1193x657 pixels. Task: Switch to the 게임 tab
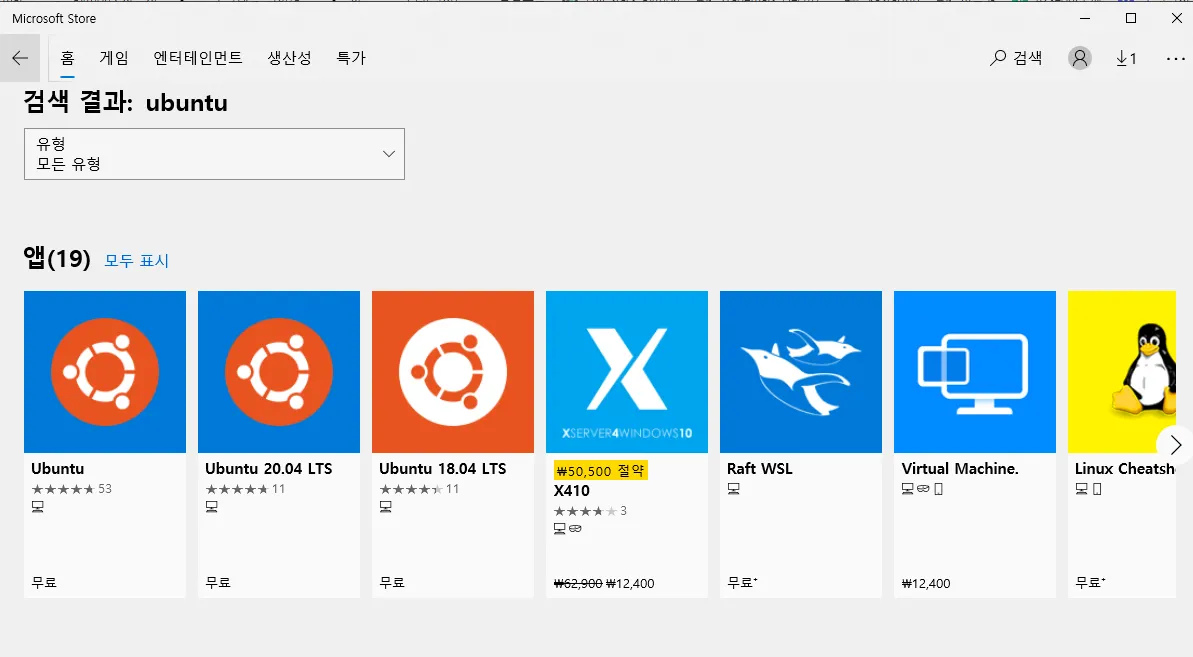114,58
